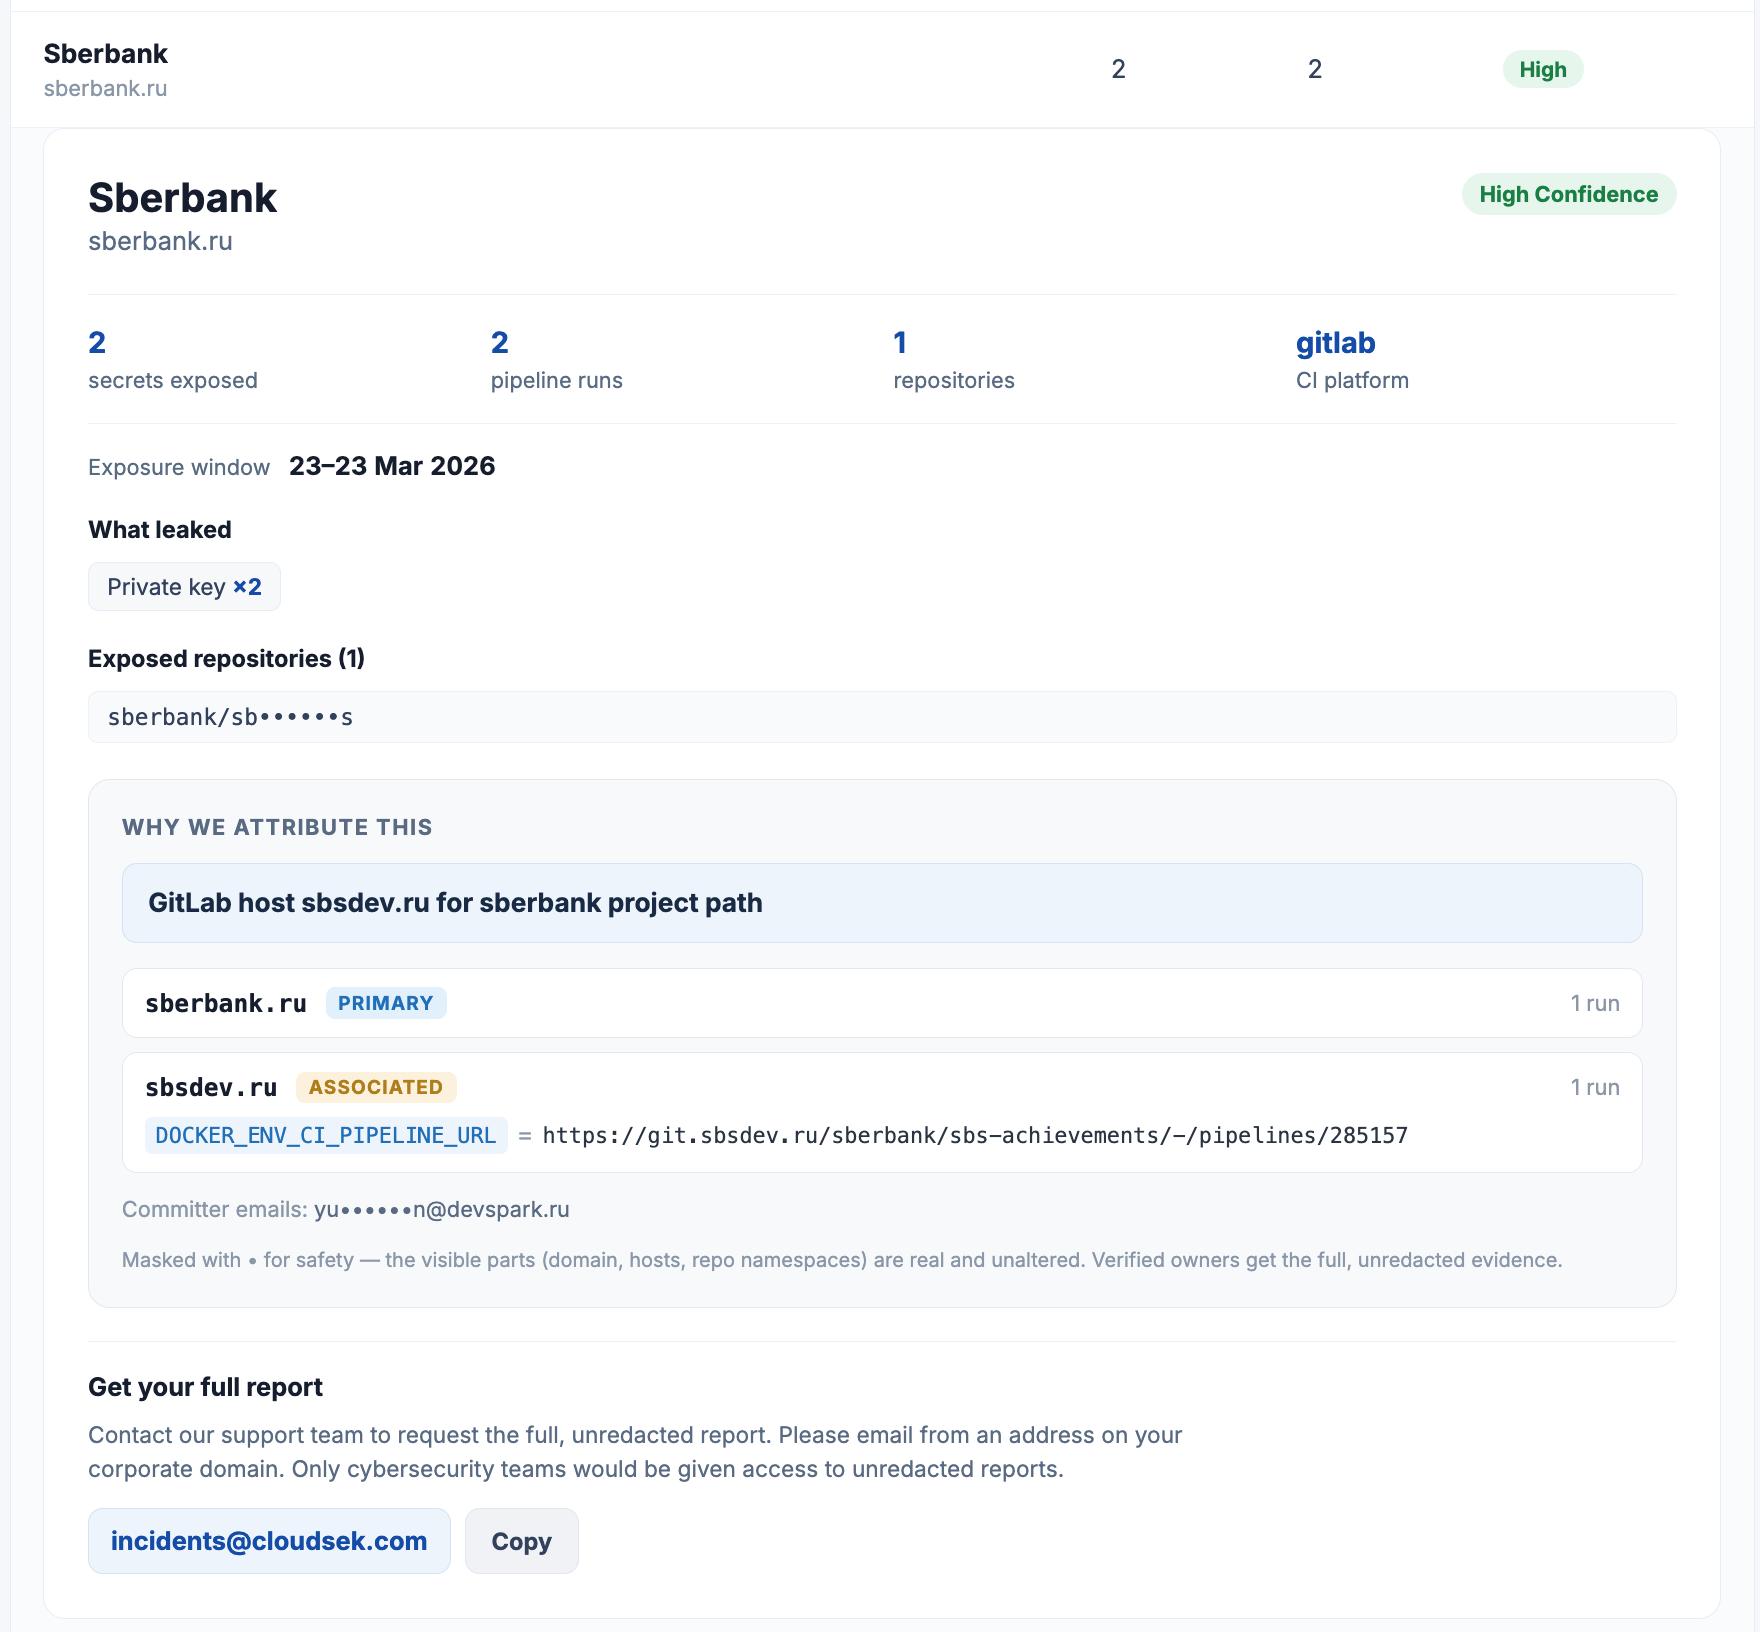This screenshot has width=1760, height=1632.
Task: Select committer email yu••••••n@devspark.ru
Action: coord(442,1209)
